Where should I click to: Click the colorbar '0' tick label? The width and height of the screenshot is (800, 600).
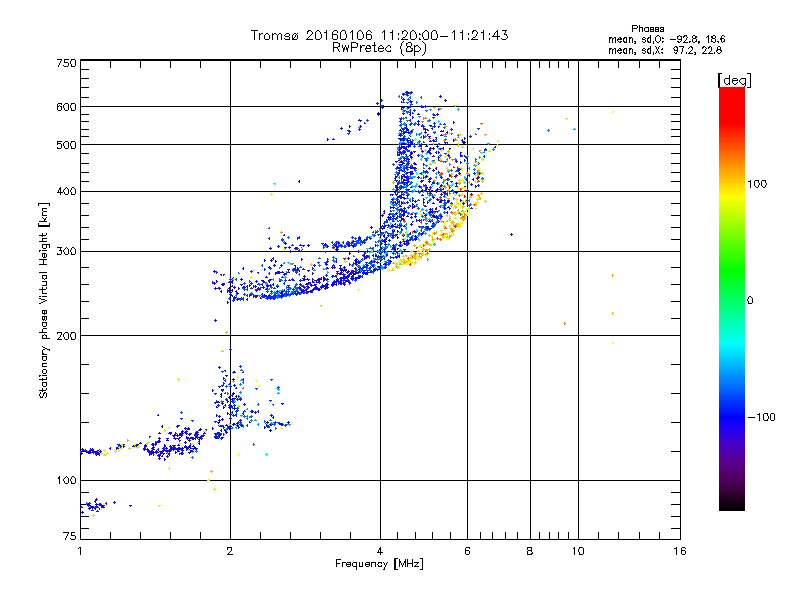coord(750,301)
